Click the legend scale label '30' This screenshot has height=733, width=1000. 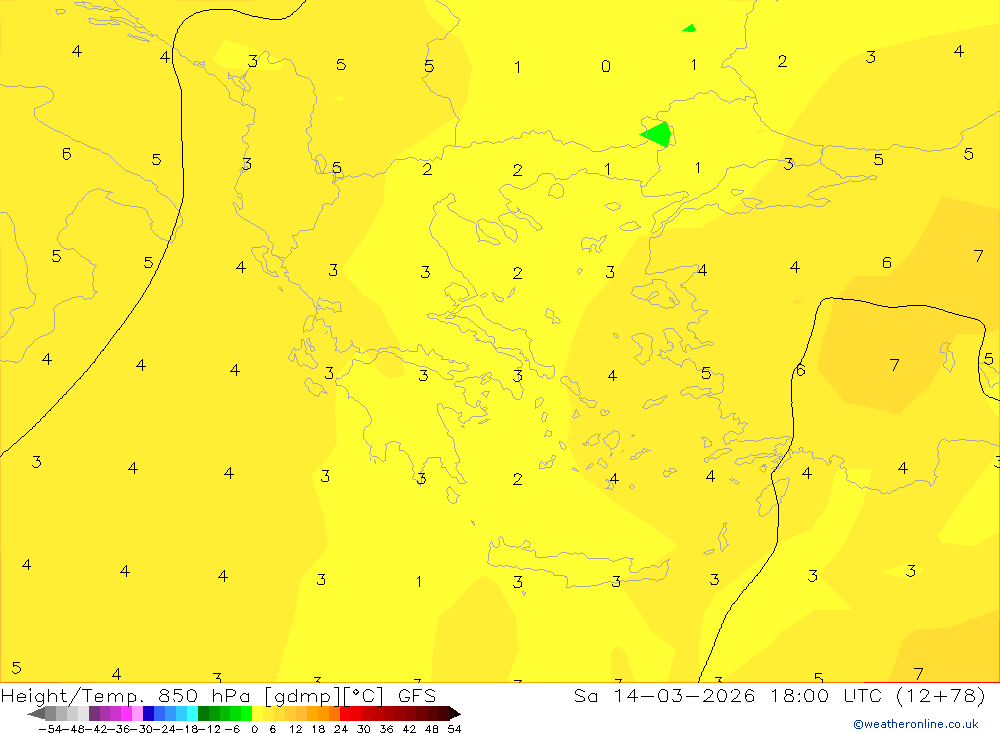coord(364,729)
